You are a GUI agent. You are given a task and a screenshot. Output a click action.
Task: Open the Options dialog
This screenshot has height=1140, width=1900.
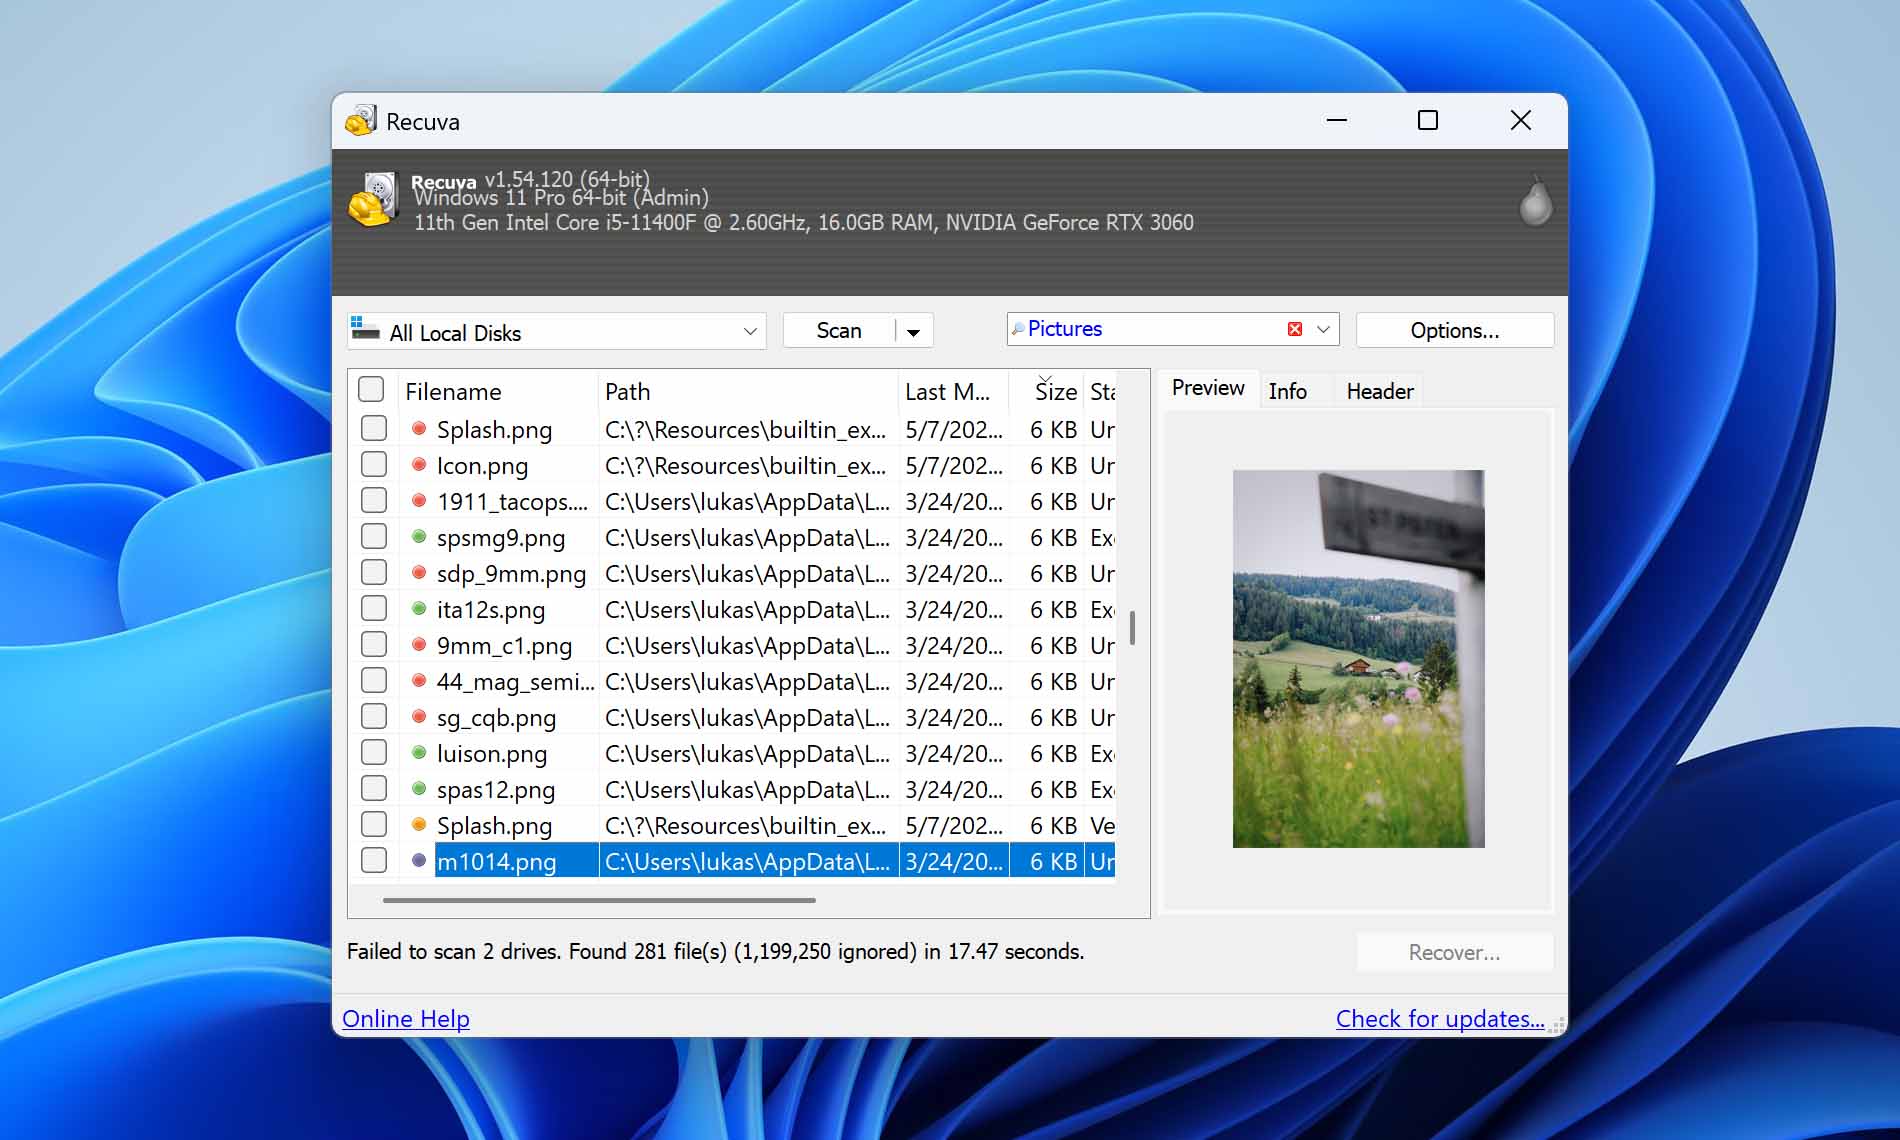click(x=1454, y=331)
